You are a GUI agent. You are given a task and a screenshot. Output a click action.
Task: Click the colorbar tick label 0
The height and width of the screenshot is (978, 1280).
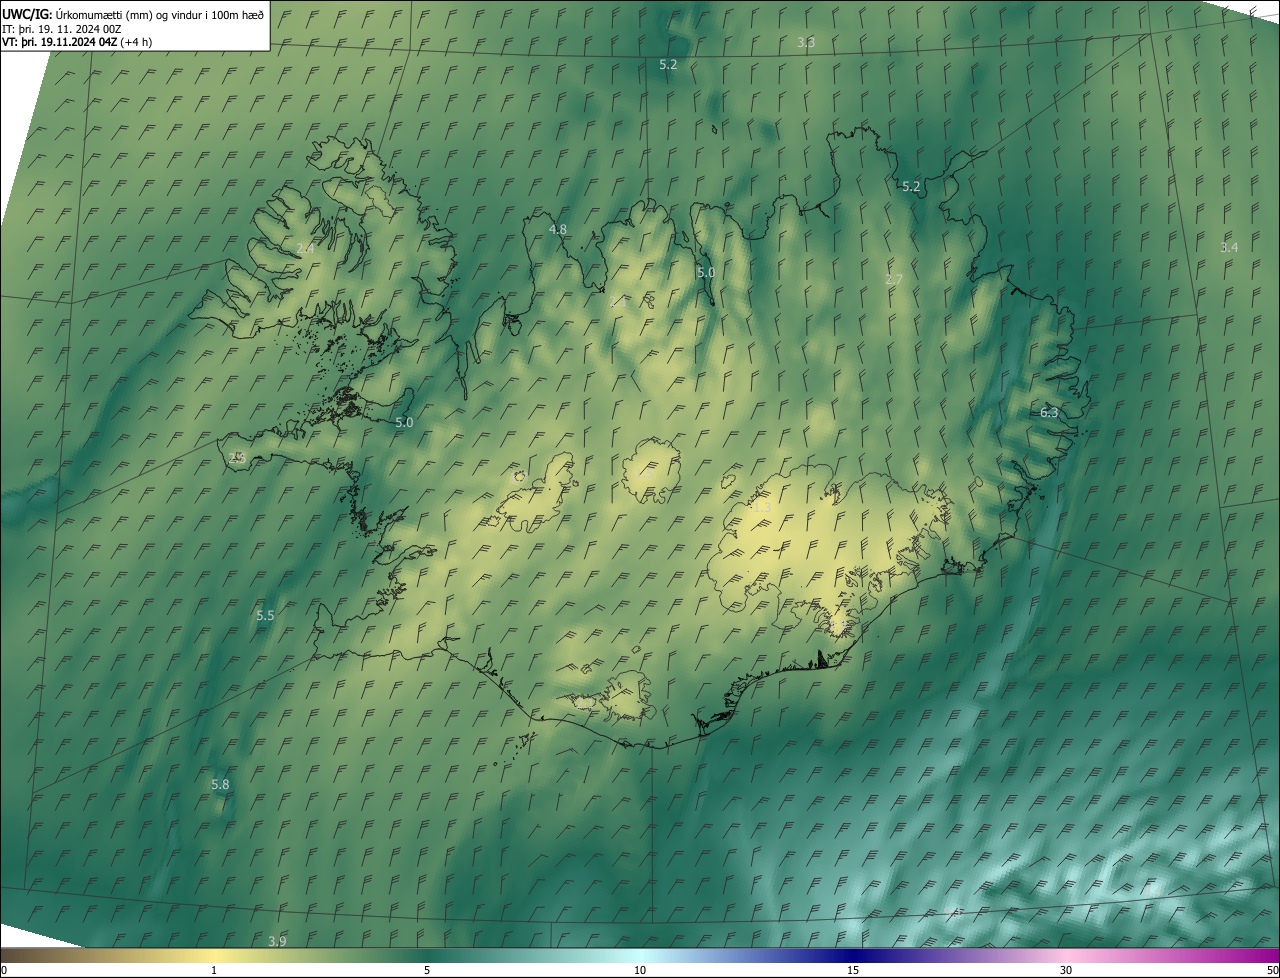pyautogui.click(x=4, y=970)
